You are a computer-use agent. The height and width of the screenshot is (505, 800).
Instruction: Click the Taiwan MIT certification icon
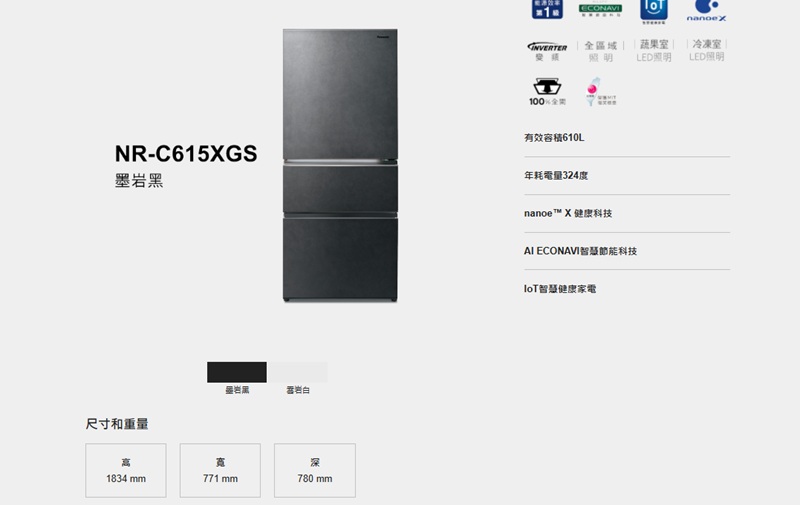click(601, 92)
